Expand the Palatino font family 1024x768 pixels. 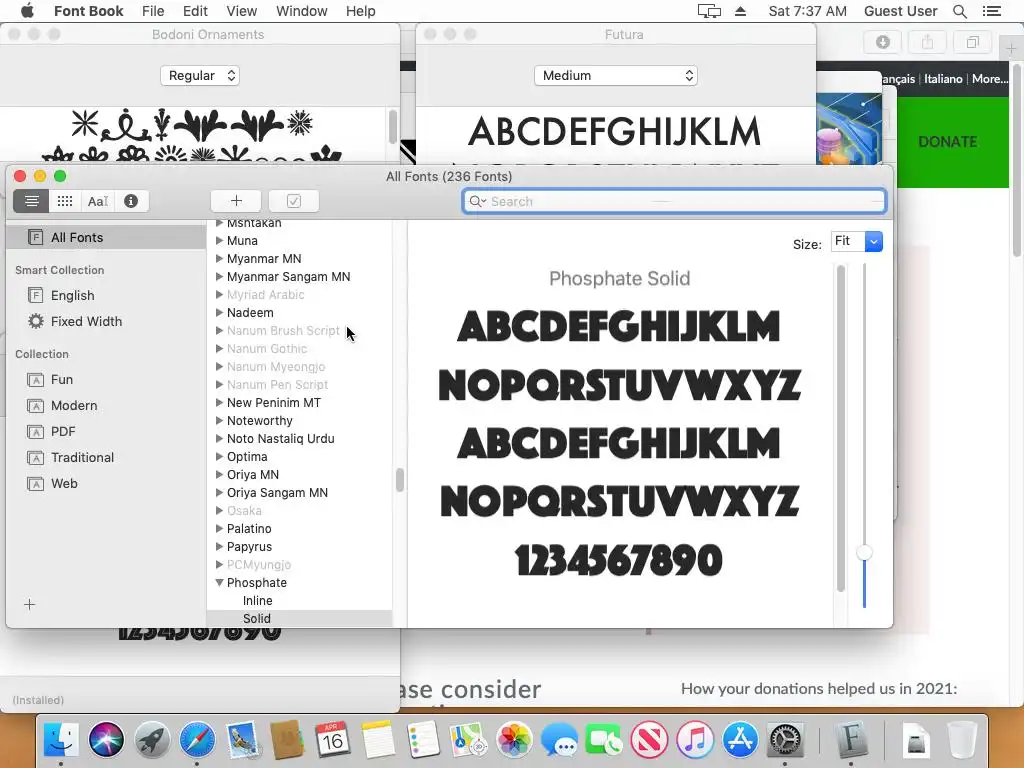click(x=219, y=528)
